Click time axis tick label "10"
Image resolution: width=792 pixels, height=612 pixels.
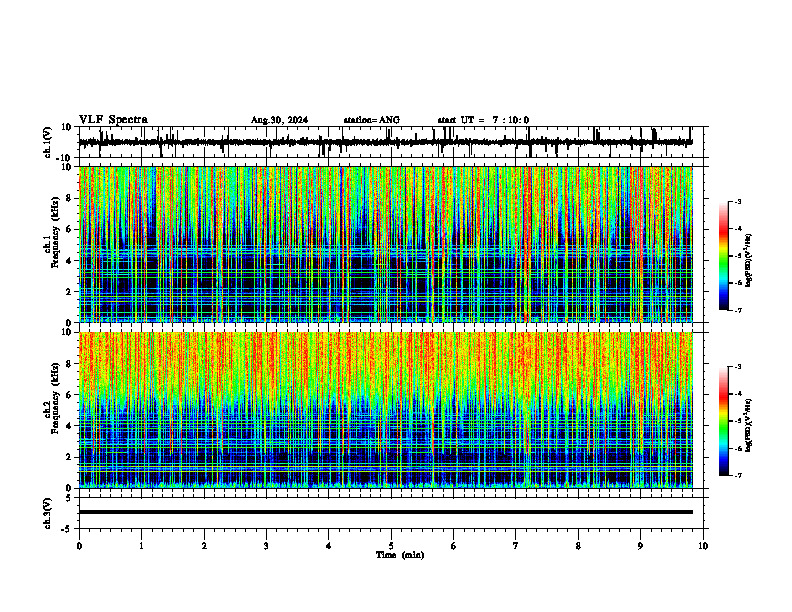pyautogui.click(x=703, y=546)
